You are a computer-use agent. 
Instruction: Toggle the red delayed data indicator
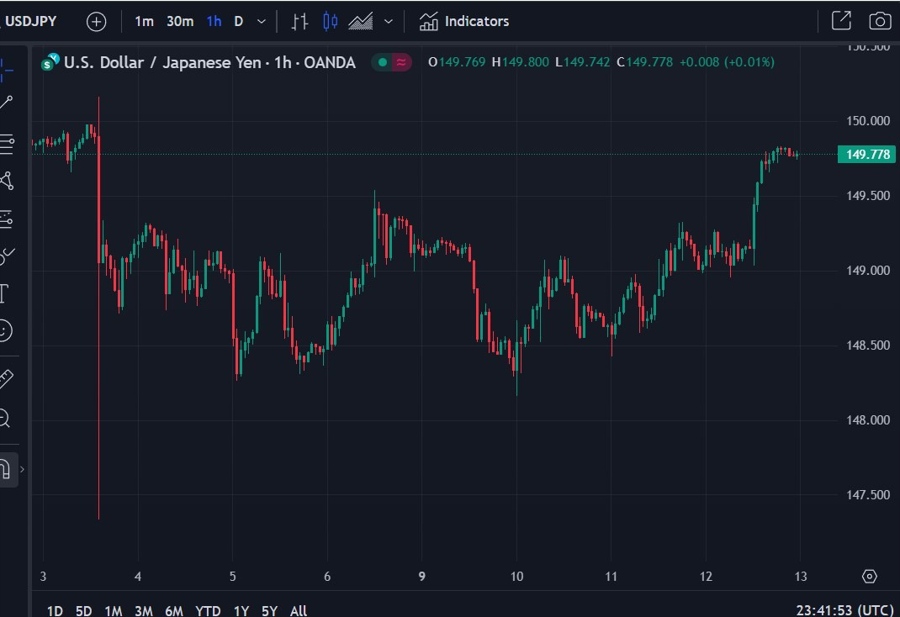point(401,62)
